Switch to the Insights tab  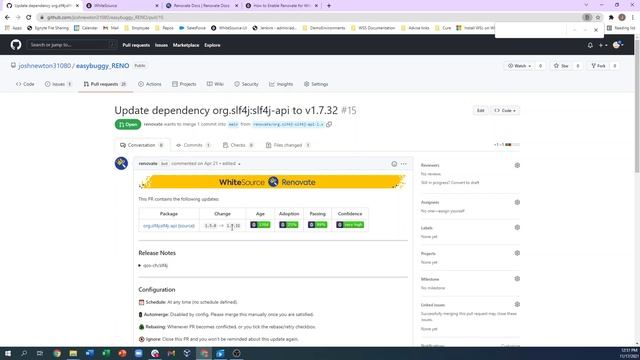281,84
